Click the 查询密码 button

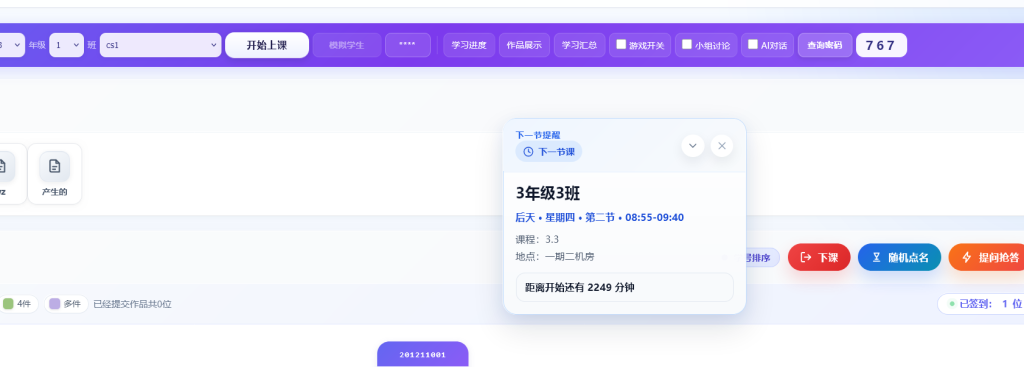pyautogui.click(x=825, y=45)
